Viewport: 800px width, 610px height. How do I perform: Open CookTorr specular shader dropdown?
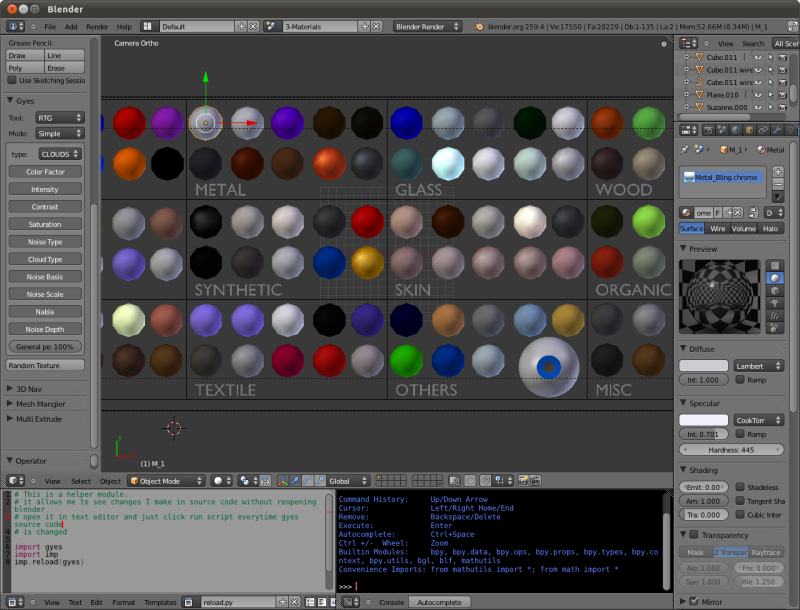pyautogui.click(x=758, y=420)
